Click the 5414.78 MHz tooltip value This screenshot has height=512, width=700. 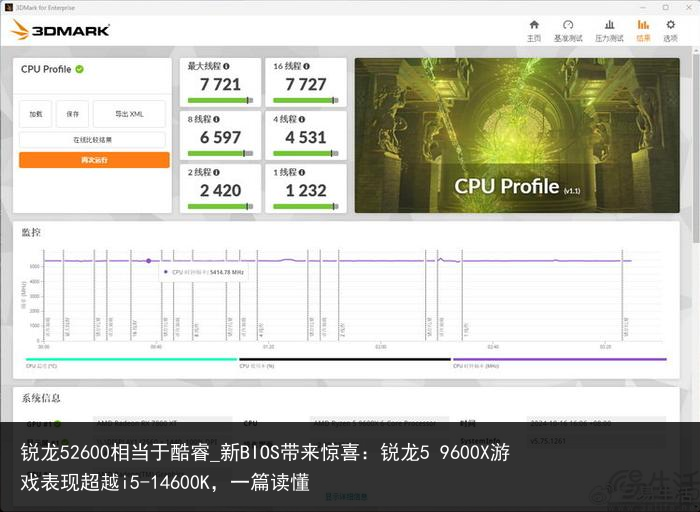[227, 272]
